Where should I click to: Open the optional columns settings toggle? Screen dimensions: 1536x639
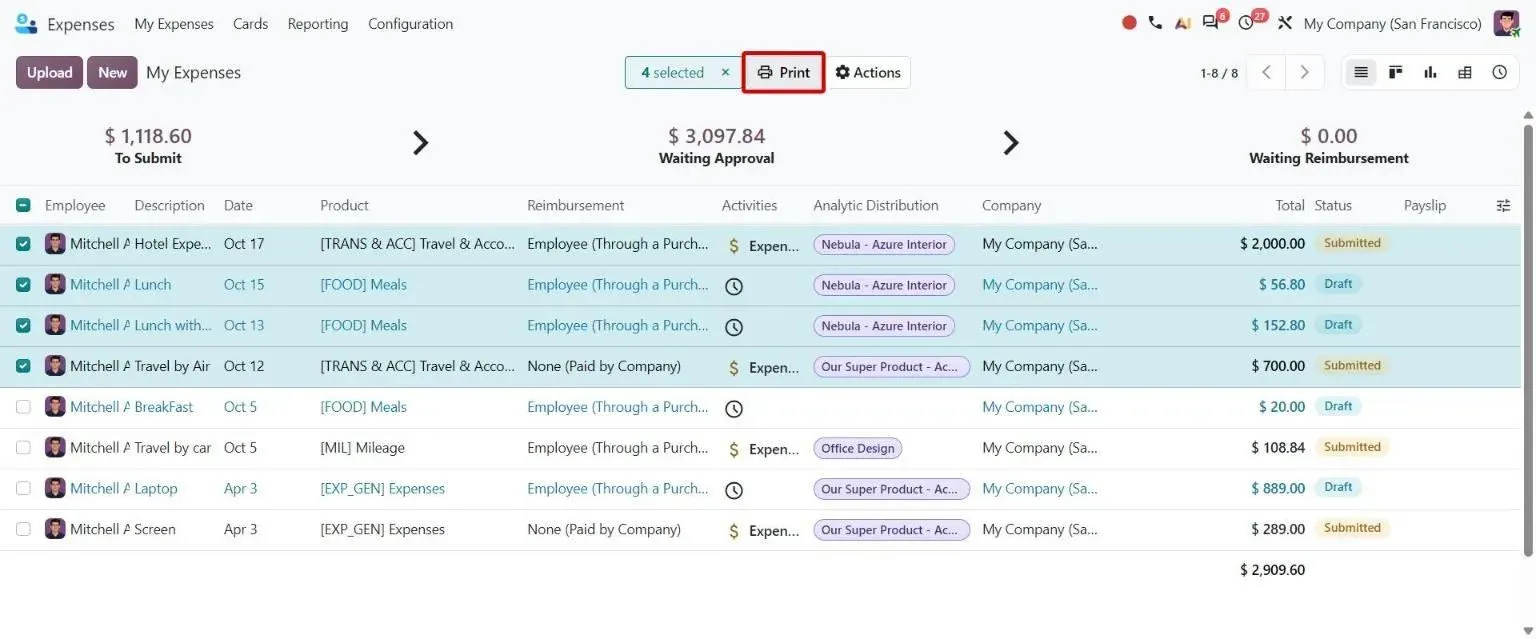pos(1503,205)
